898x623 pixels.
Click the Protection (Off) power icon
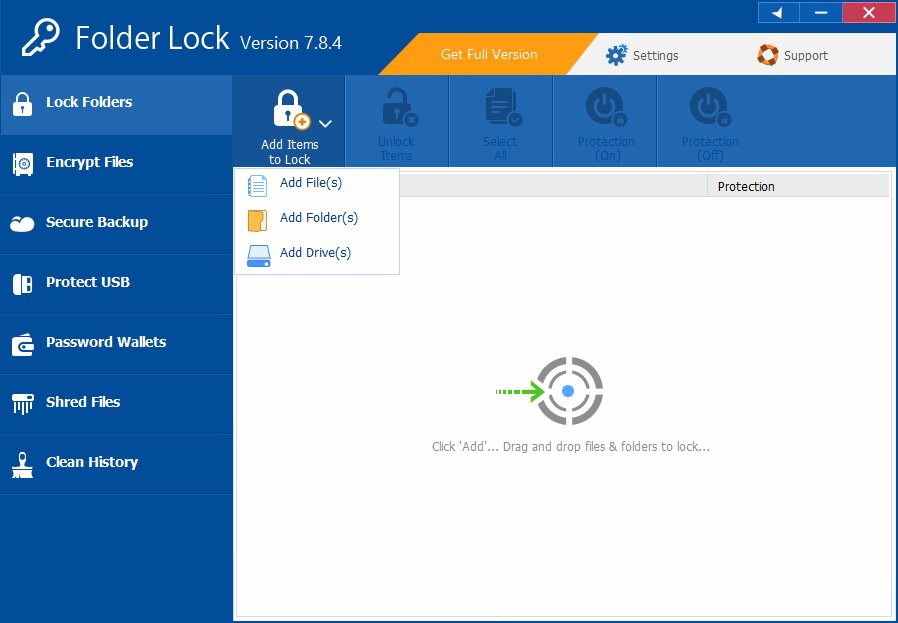tap(710, 107)
